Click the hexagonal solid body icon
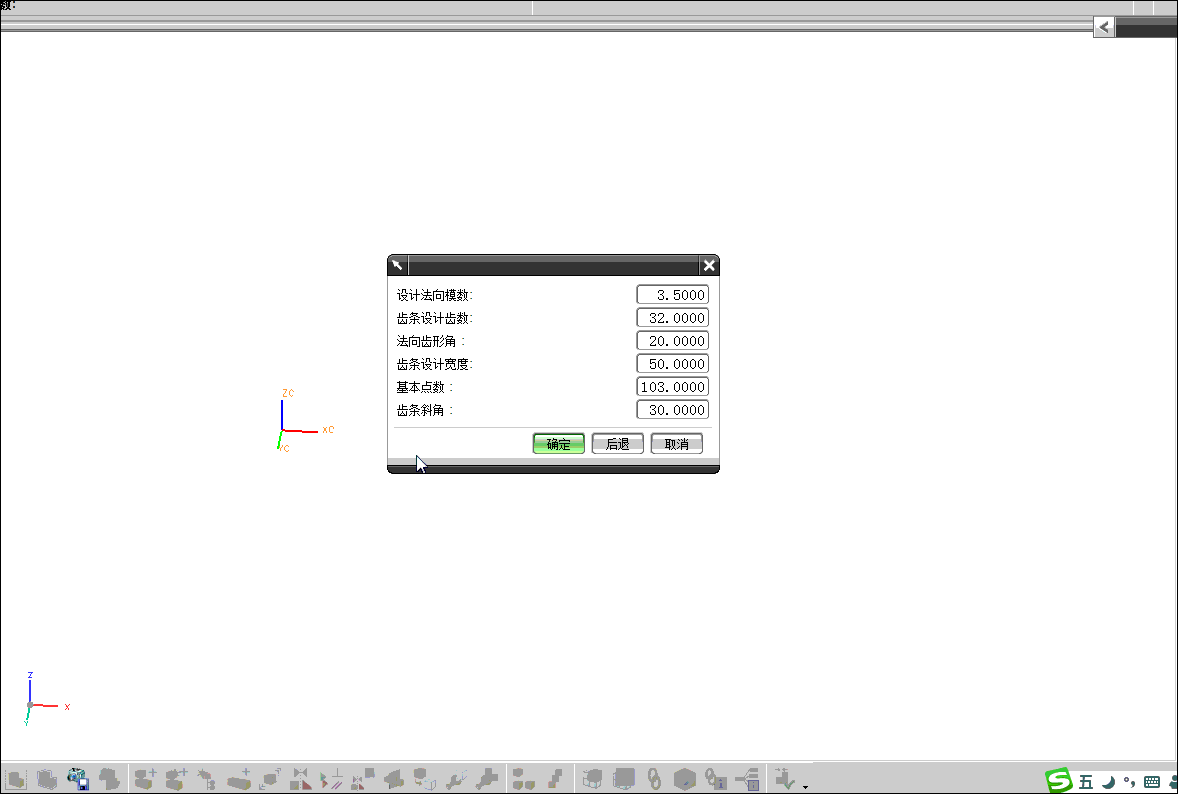 click(x=684, y=779)
